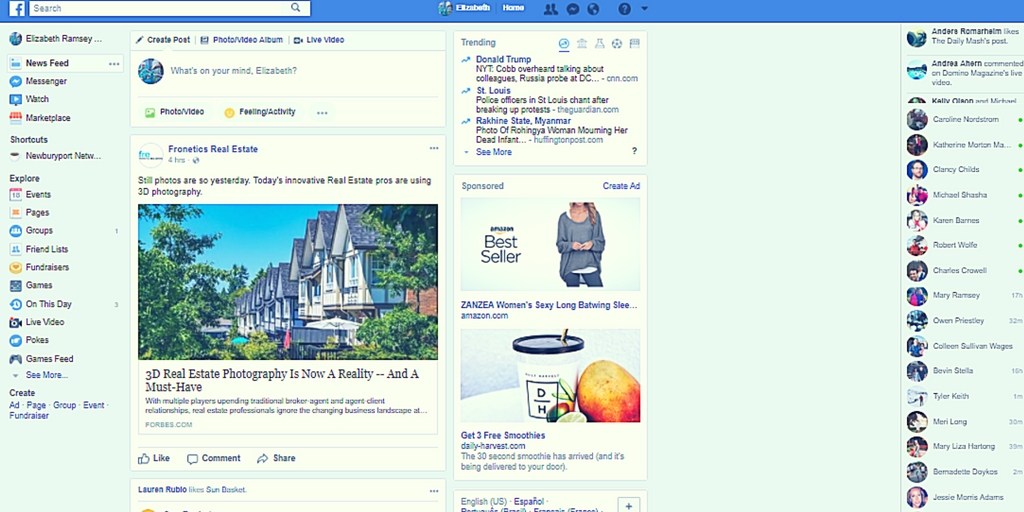
Task: Comment on the Fronetics post
Action: pyautogui.click(x=214, y=458)
